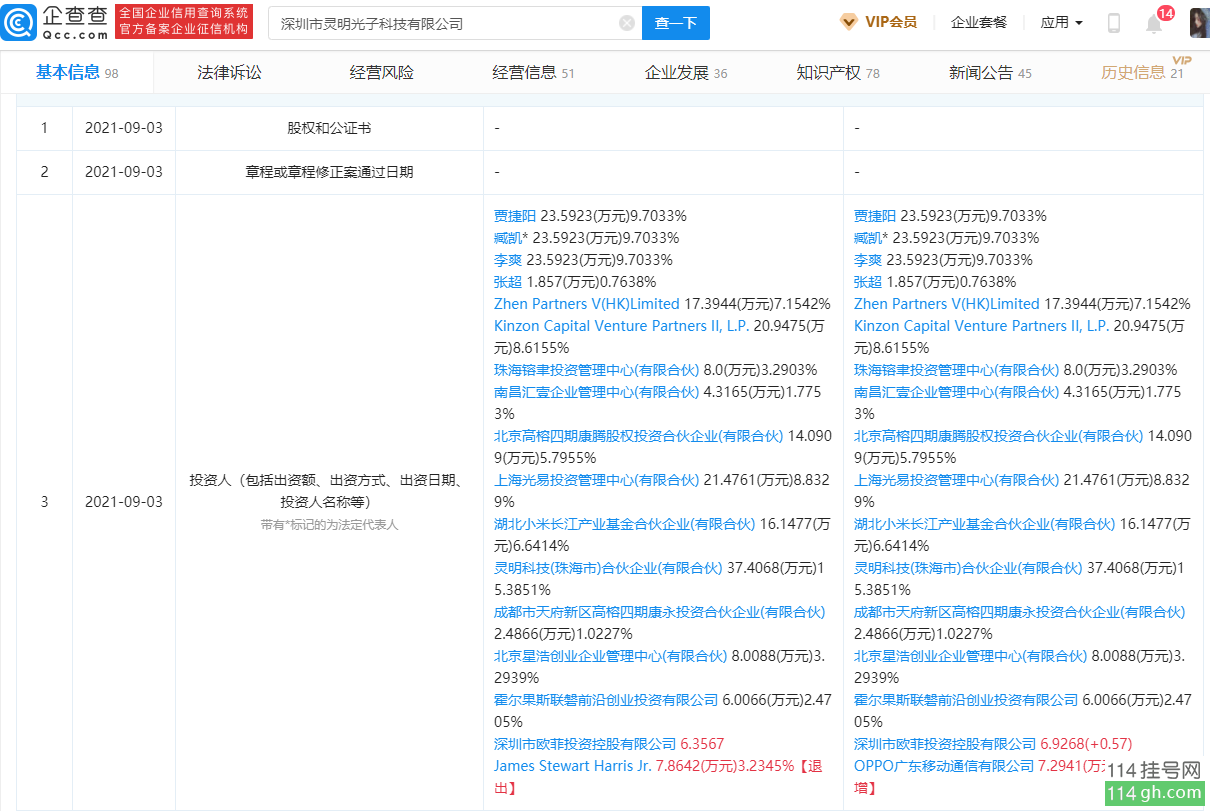Select the 2021-09-03 date in 章程 row

(x=124, y=172)
